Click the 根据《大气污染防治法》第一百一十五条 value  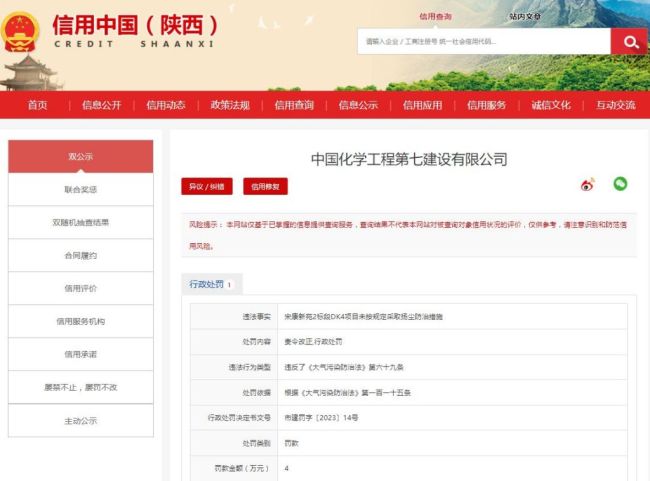click(x=347, y=392)
